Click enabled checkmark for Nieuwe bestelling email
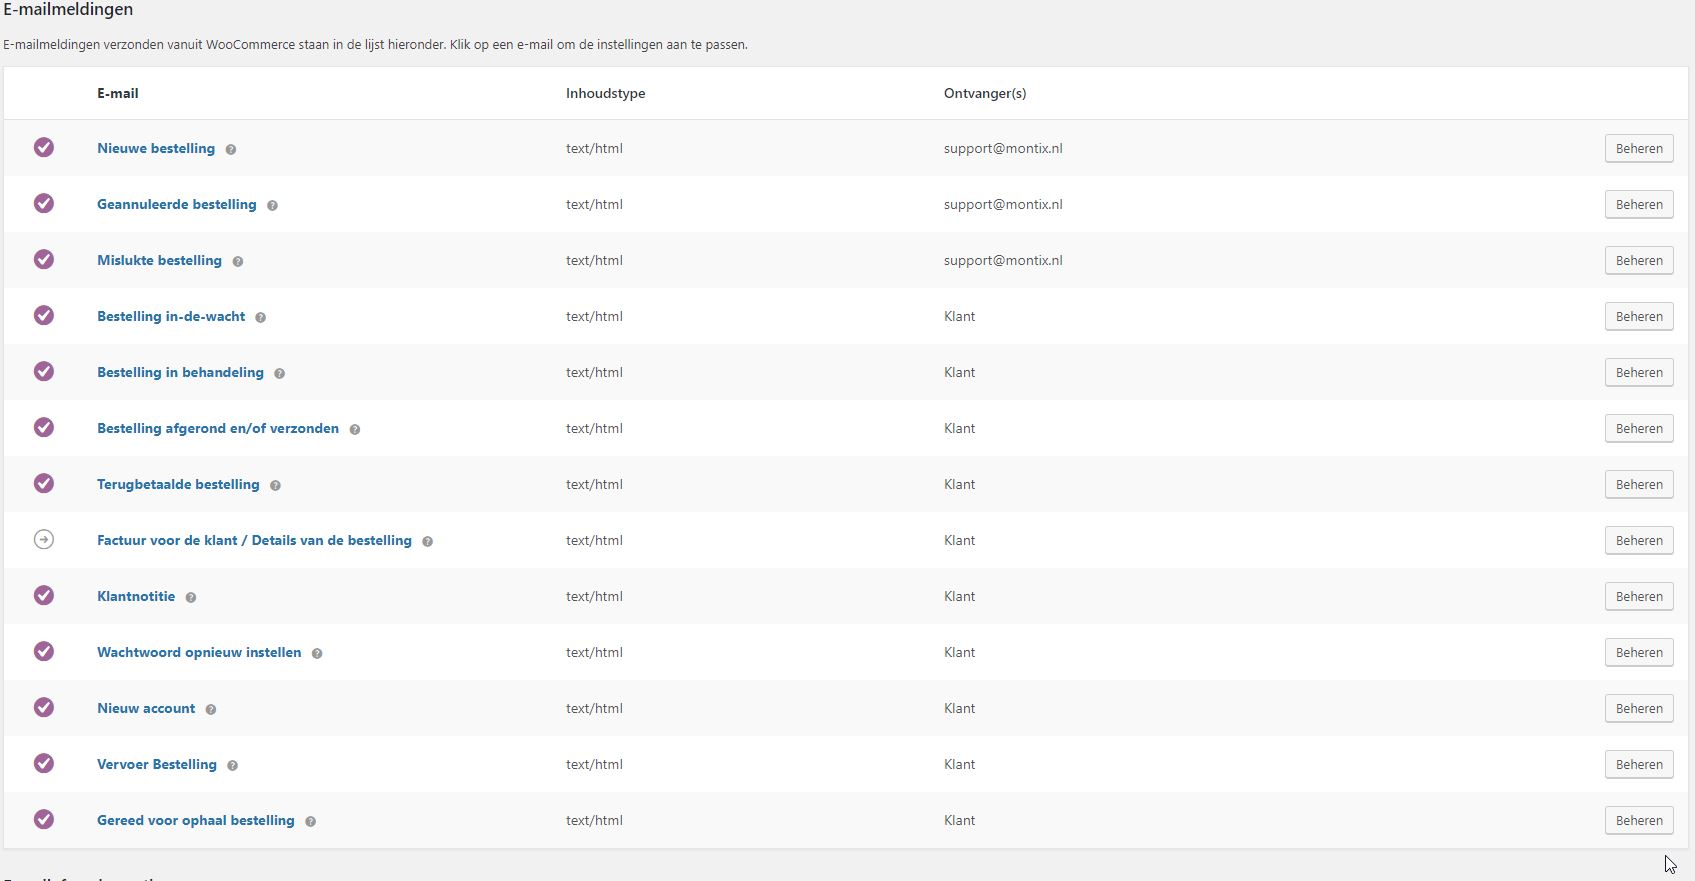Viewport: 1695px width, 881px height. (x=44, y=148)
